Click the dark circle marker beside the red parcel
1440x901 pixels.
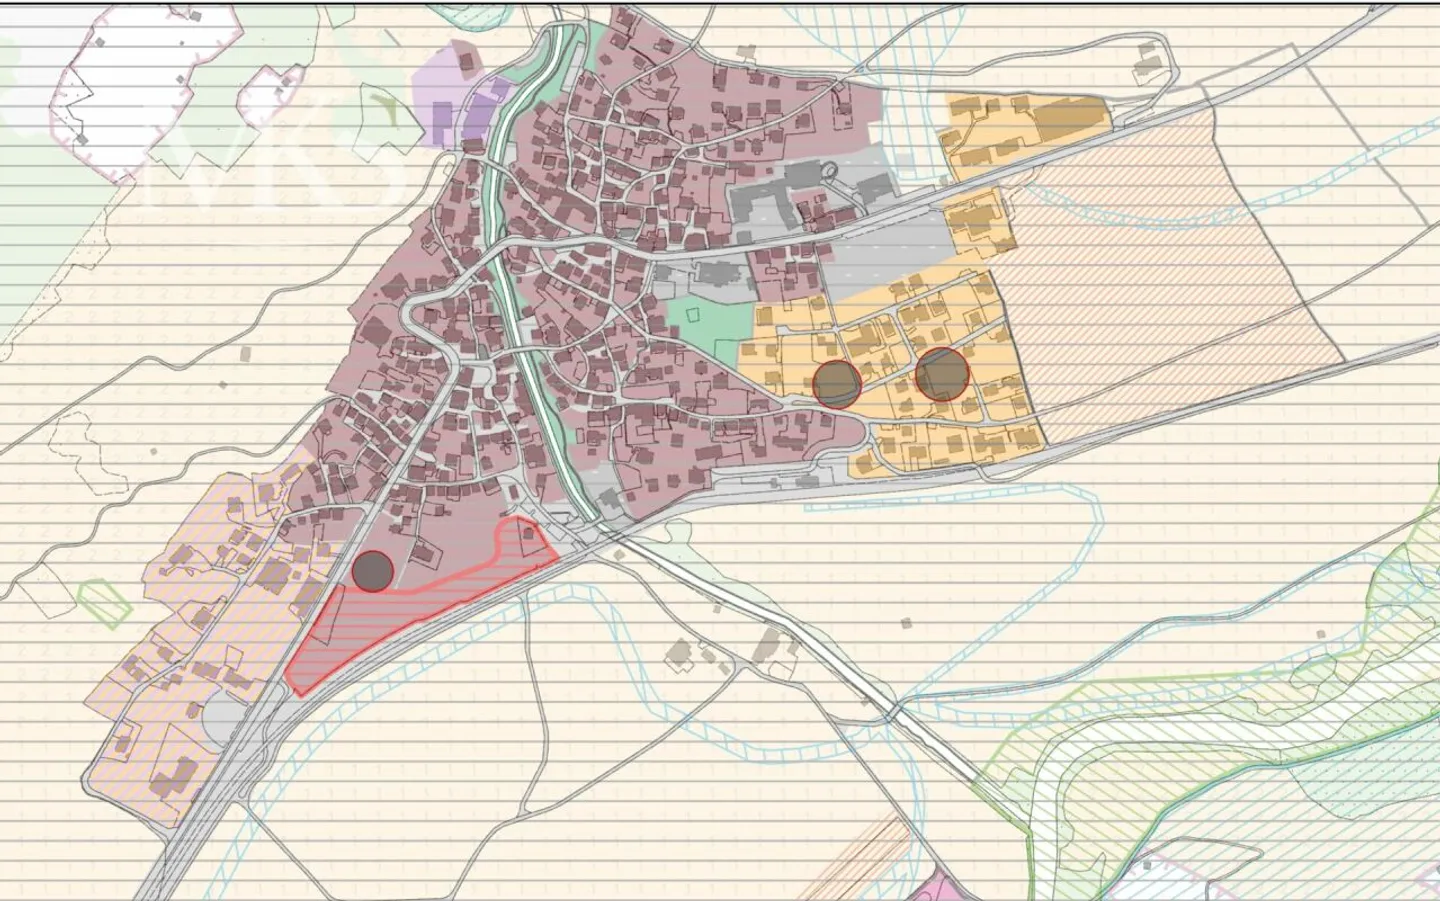click(x=372, y=570)
